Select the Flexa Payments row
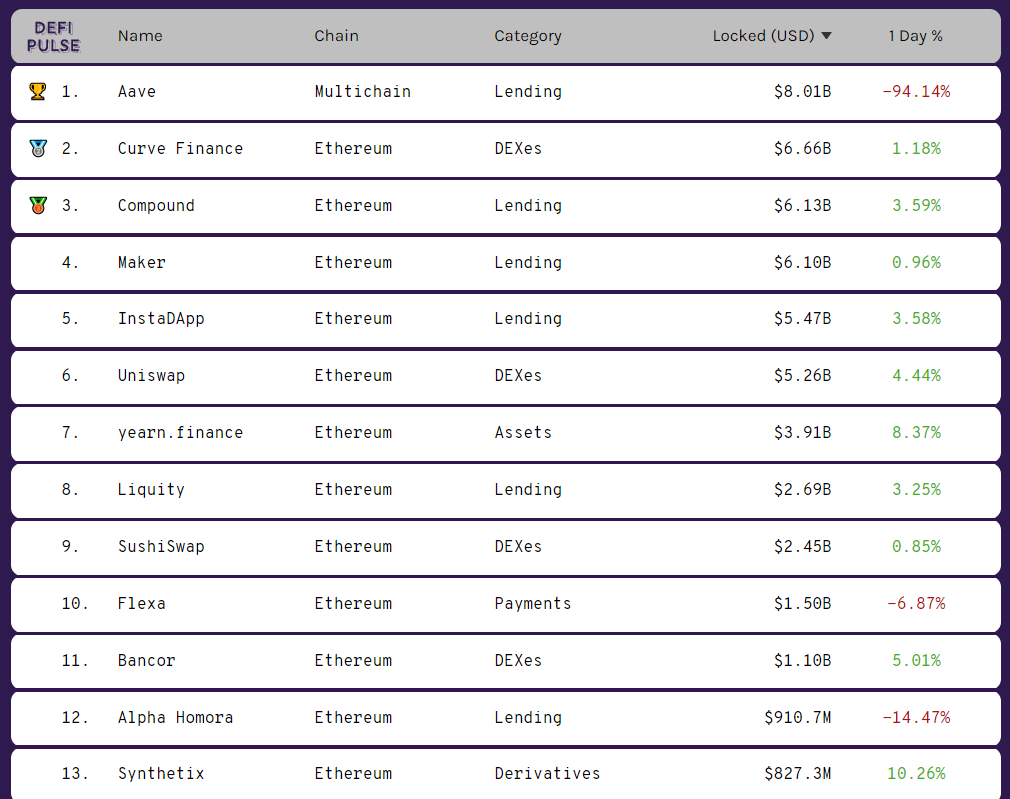Screen dimensions: 1010x799 click(506, 604)
